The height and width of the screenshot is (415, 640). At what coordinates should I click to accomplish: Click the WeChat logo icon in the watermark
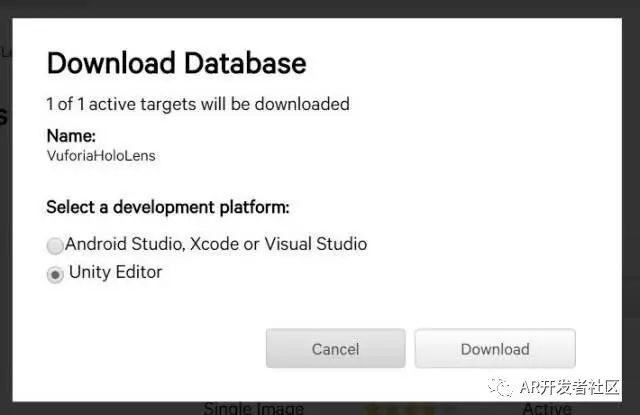pyautogui.click(x=500, y=387)
